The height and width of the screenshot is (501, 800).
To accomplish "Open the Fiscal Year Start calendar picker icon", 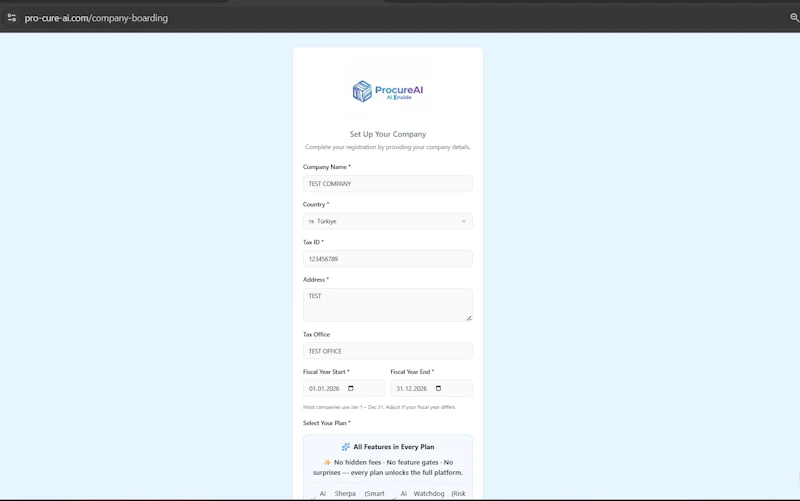I will pos(351,388).
